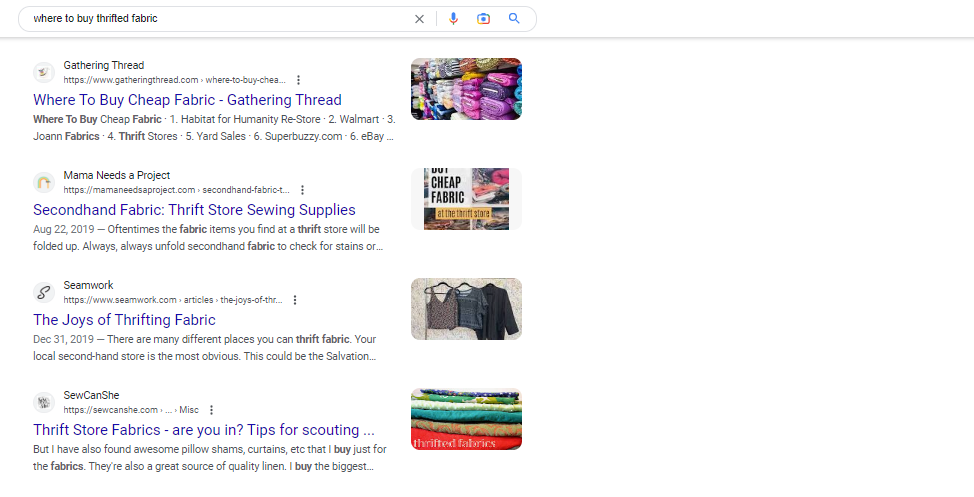Open Mama Needs a Project favicon
Image resolution: width=974 pixels, height=497 pixels.
point(43,183)
